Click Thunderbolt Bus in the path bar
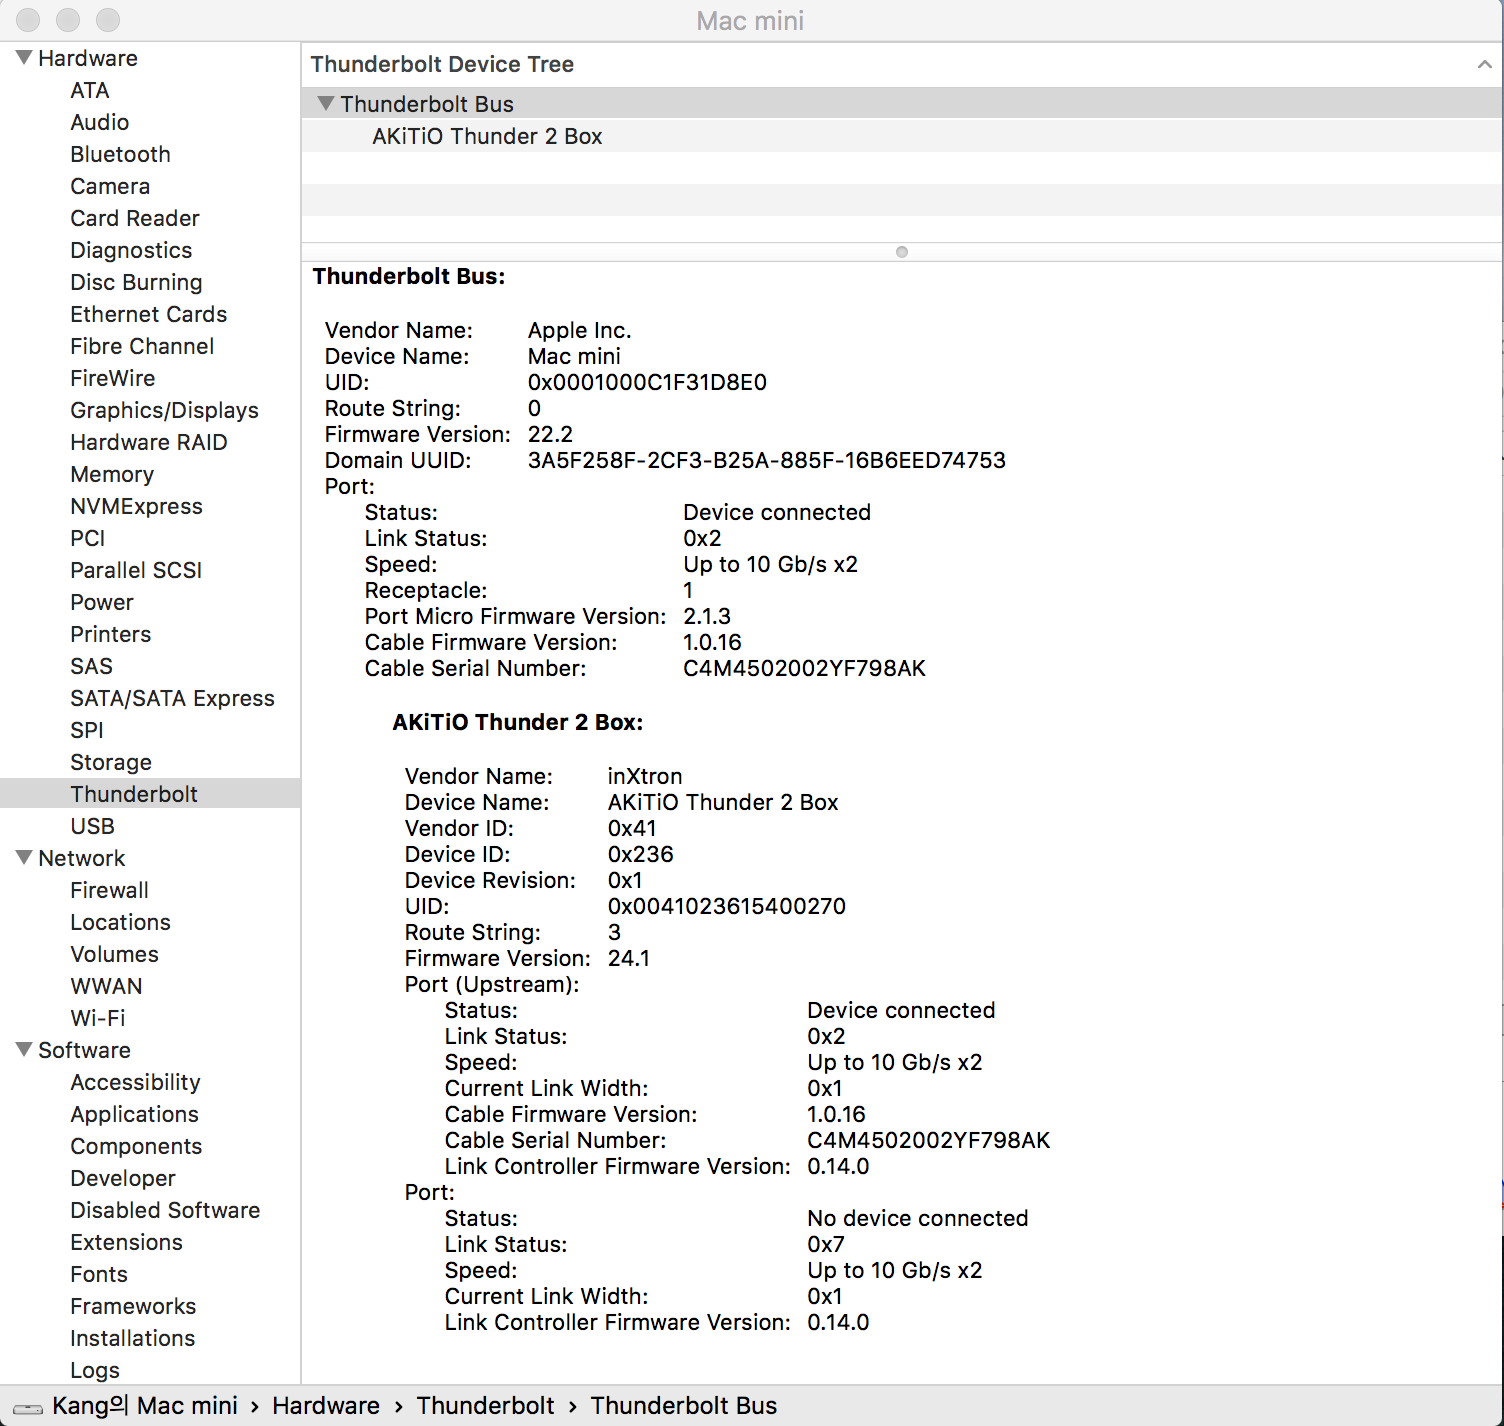 pos(684,1405)
